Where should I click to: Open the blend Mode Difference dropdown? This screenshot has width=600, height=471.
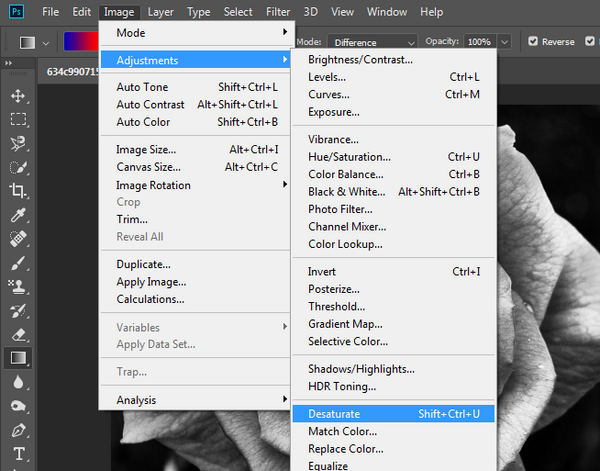click(372, 42)
